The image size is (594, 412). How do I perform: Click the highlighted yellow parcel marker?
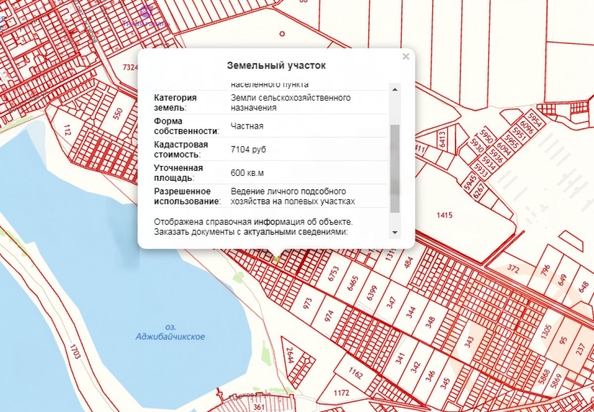276,259
